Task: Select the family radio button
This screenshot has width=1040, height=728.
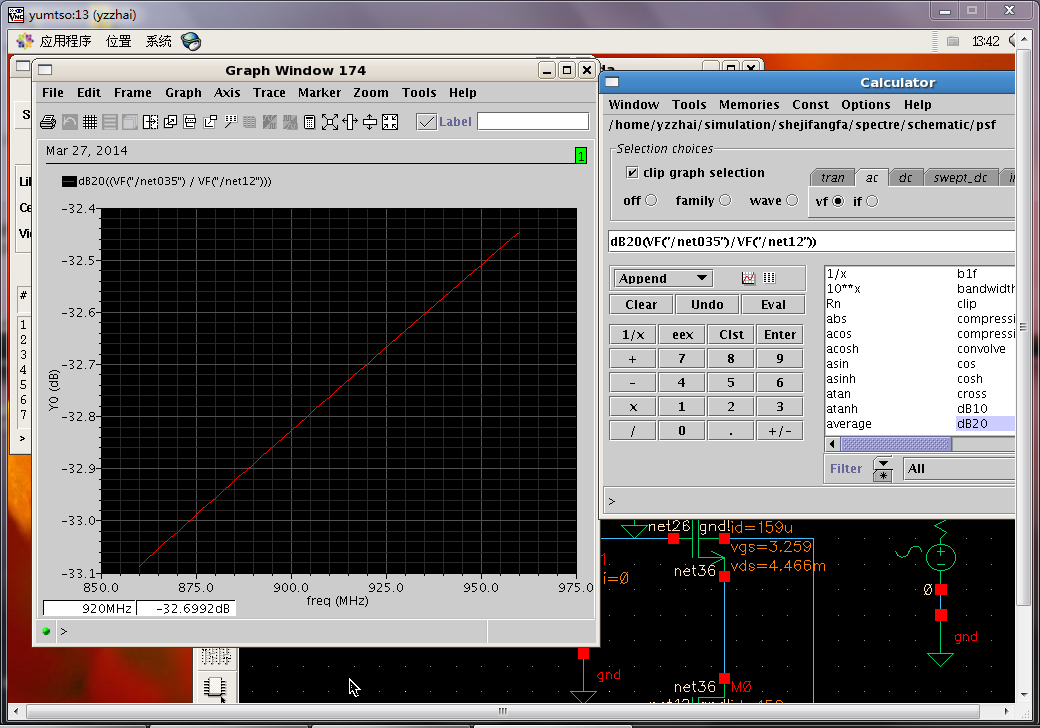Action: point(725,200)
